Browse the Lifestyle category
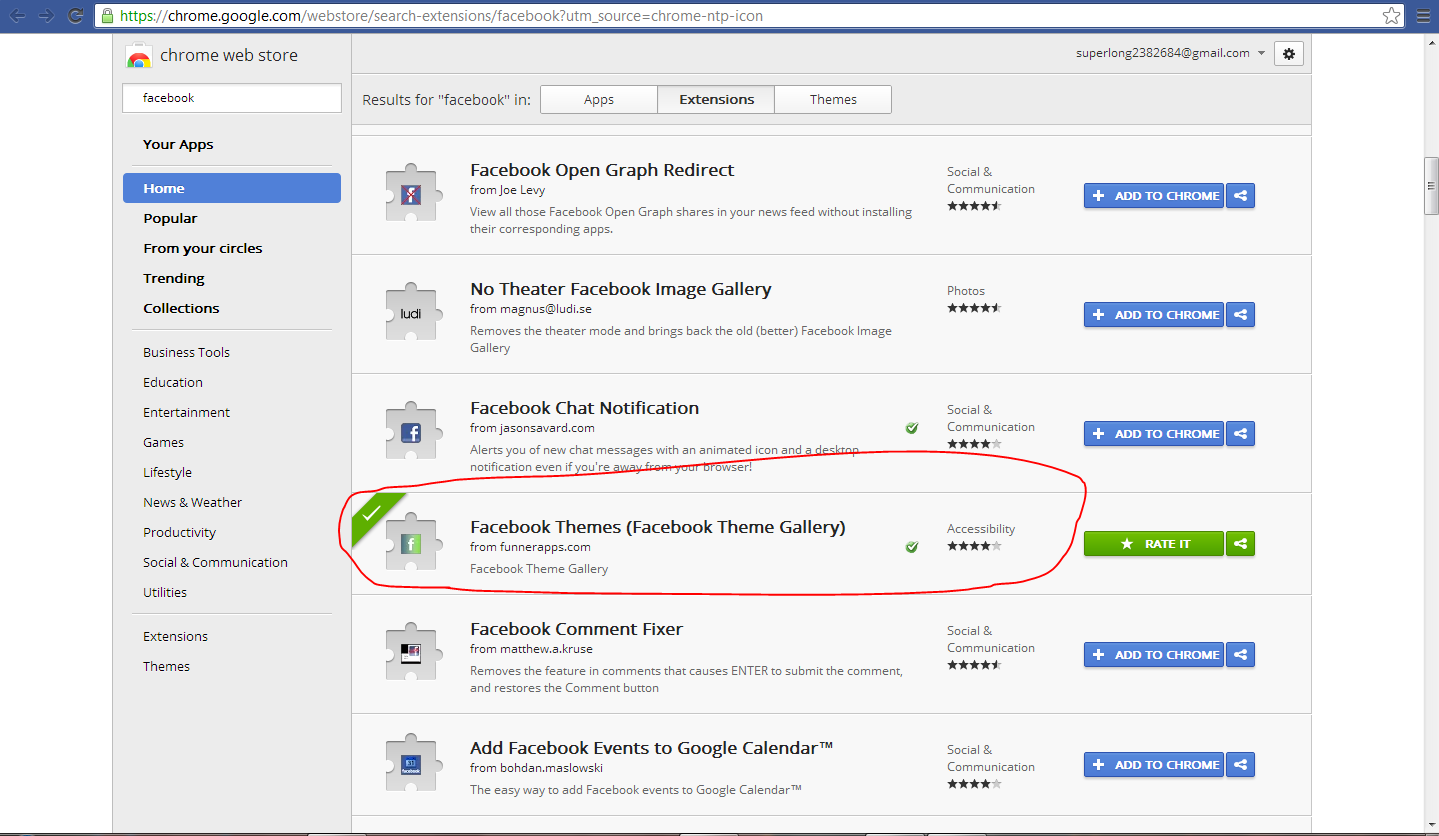Viewport: 1439px width, 836px height. (x=167, y=472)
